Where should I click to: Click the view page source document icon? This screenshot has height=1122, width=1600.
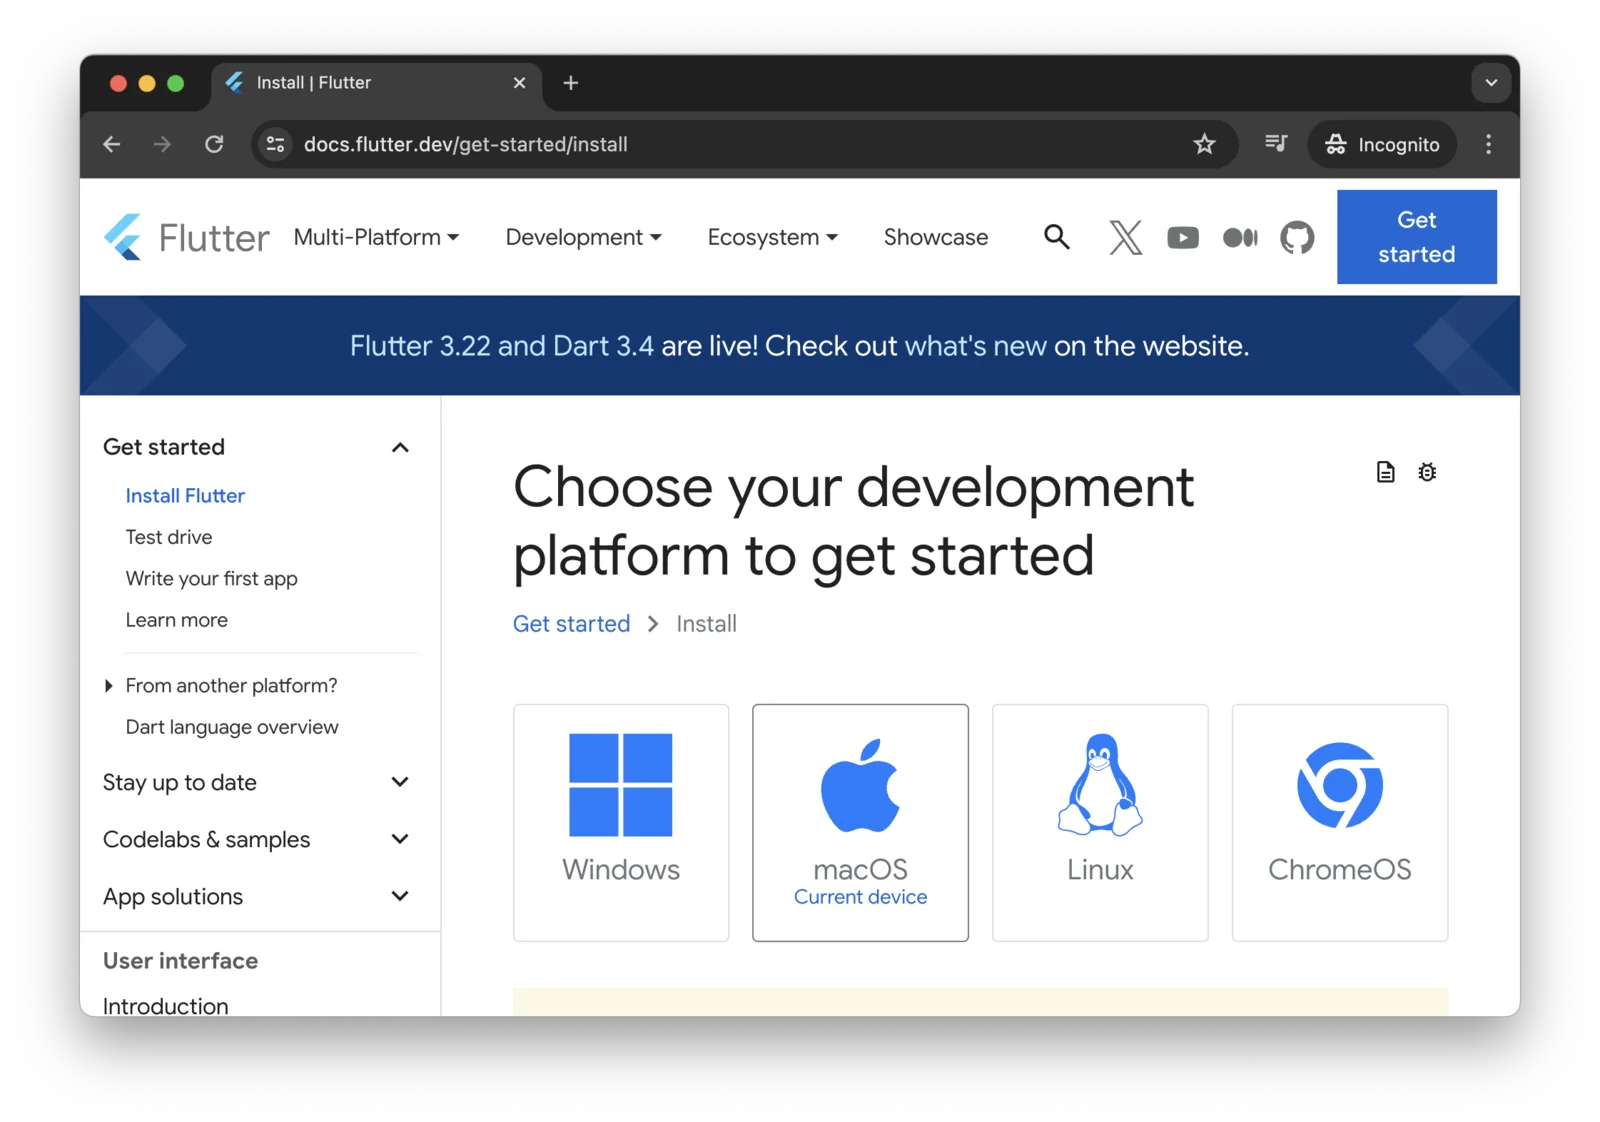[x=1385, y=472]
